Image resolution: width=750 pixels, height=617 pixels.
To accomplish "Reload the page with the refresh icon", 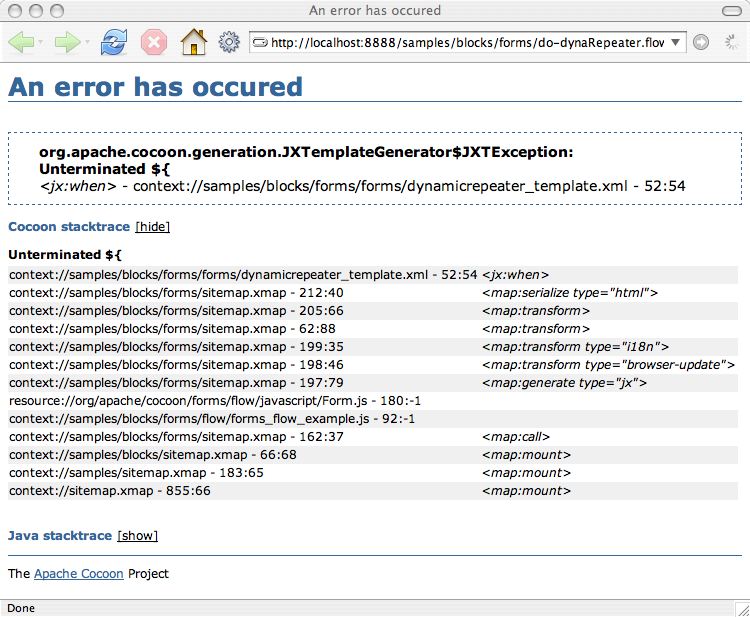I will point(114,42).
